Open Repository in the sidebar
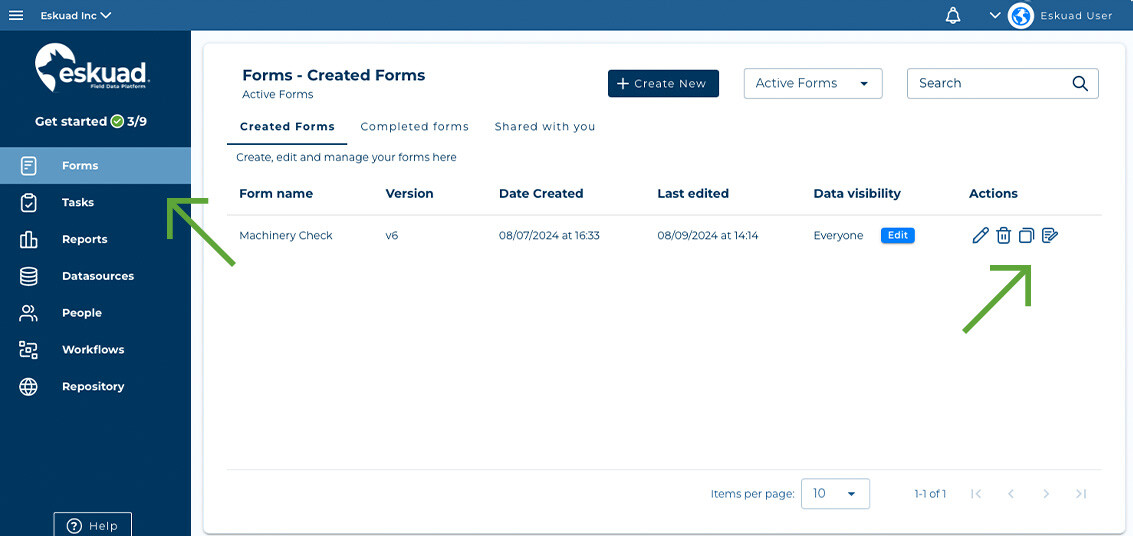1133x536 pixels. coord(95,386)
